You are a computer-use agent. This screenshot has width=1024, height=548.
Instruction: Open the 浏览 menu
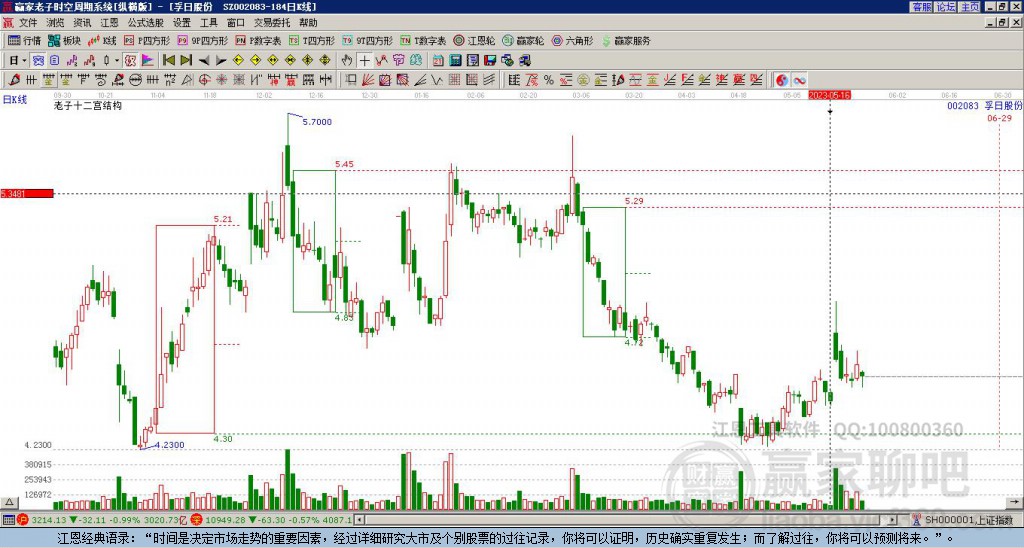[x=56, y=23]
